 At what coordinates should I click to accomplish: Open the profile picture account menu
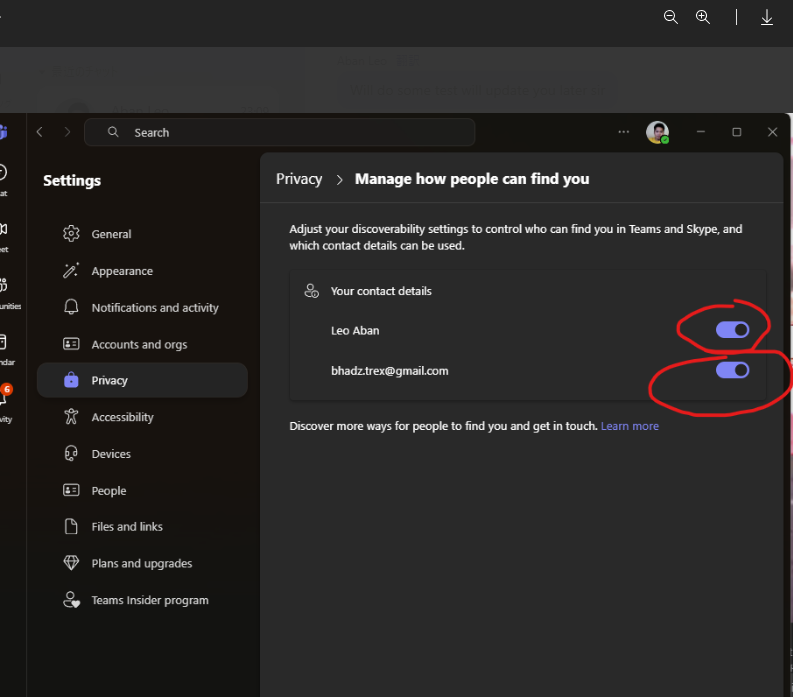coord(657,133)
